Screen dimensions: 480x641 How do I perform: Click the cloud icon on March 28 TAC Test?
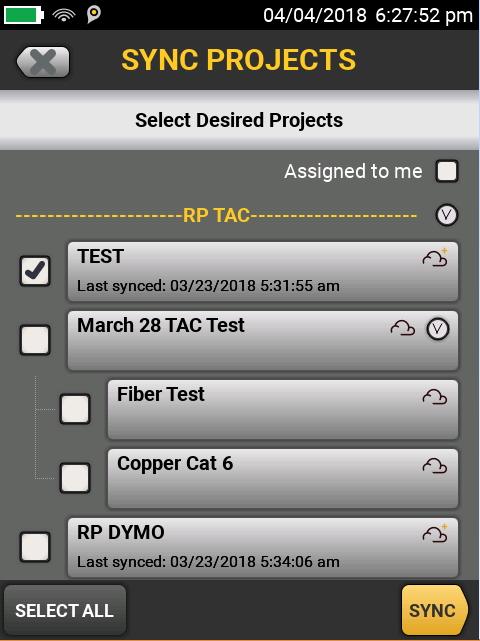(403, 328)
